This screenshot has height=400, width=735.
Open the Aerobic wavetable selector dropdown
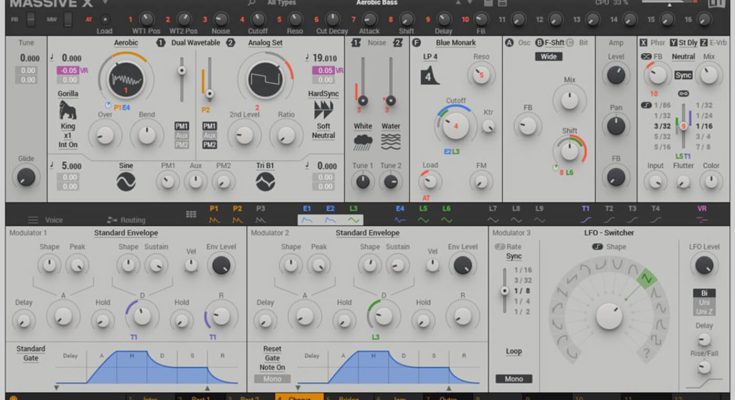(x=126, y=44)
